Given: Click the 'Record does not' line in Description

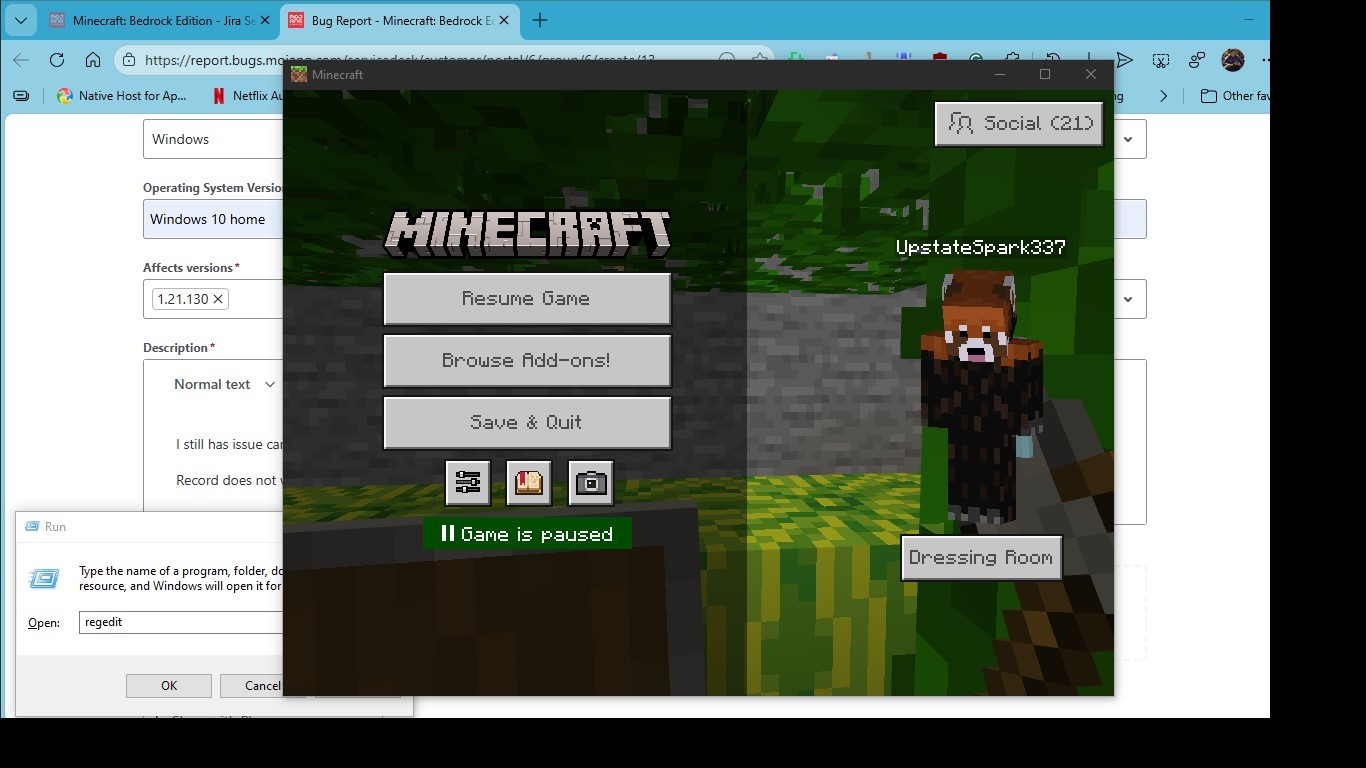Looking at the screenshot, I should (x=227, y=480).
